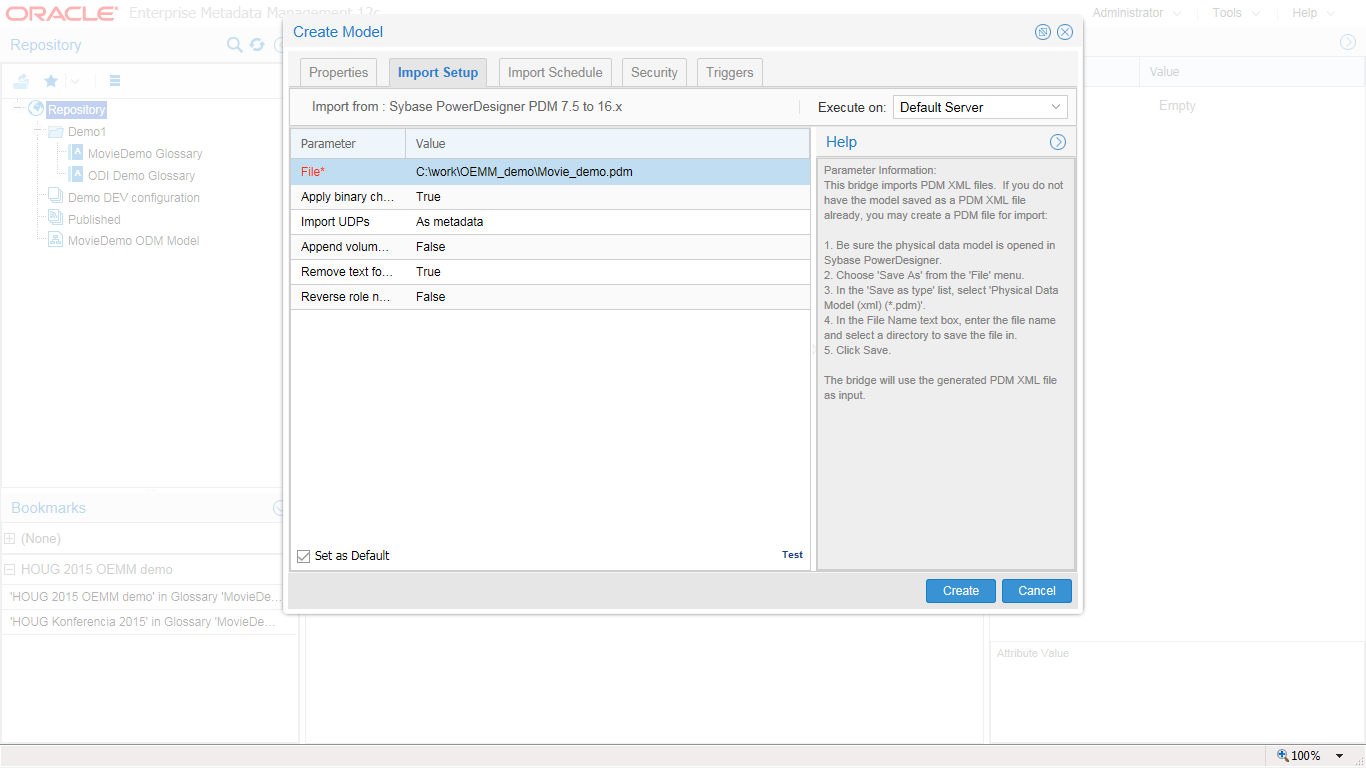The width and height of the screenshot is (1366, 768).
Task: Select the Import Setup tab
Action: click(438, 72)
